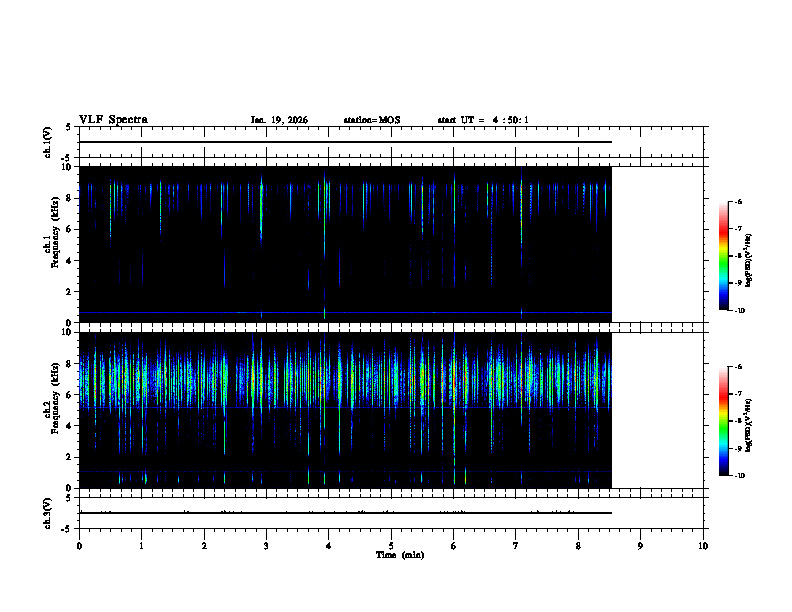Select the date text "Jan. 19, 2026"

click(x=279, y=120)
